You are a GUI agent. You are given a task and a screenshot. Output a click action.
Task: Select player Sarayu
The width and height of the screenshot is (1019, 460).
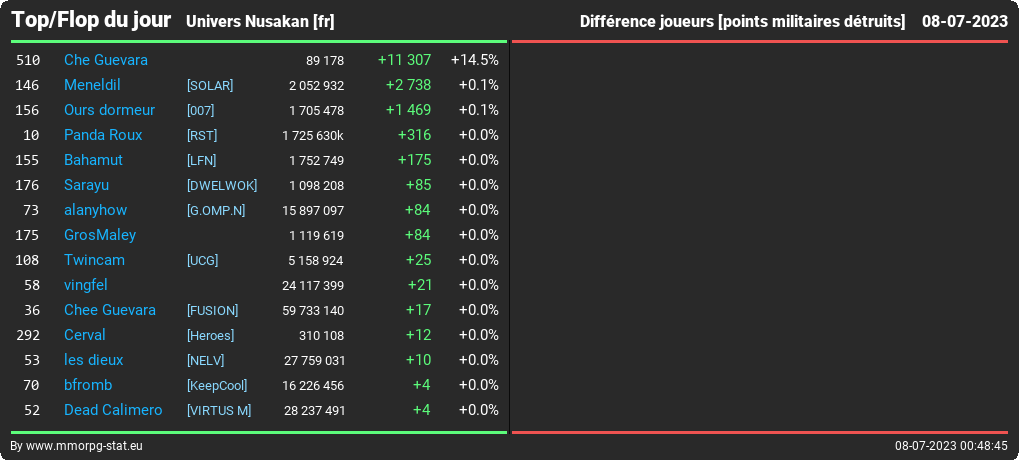(x=86, y=185)
